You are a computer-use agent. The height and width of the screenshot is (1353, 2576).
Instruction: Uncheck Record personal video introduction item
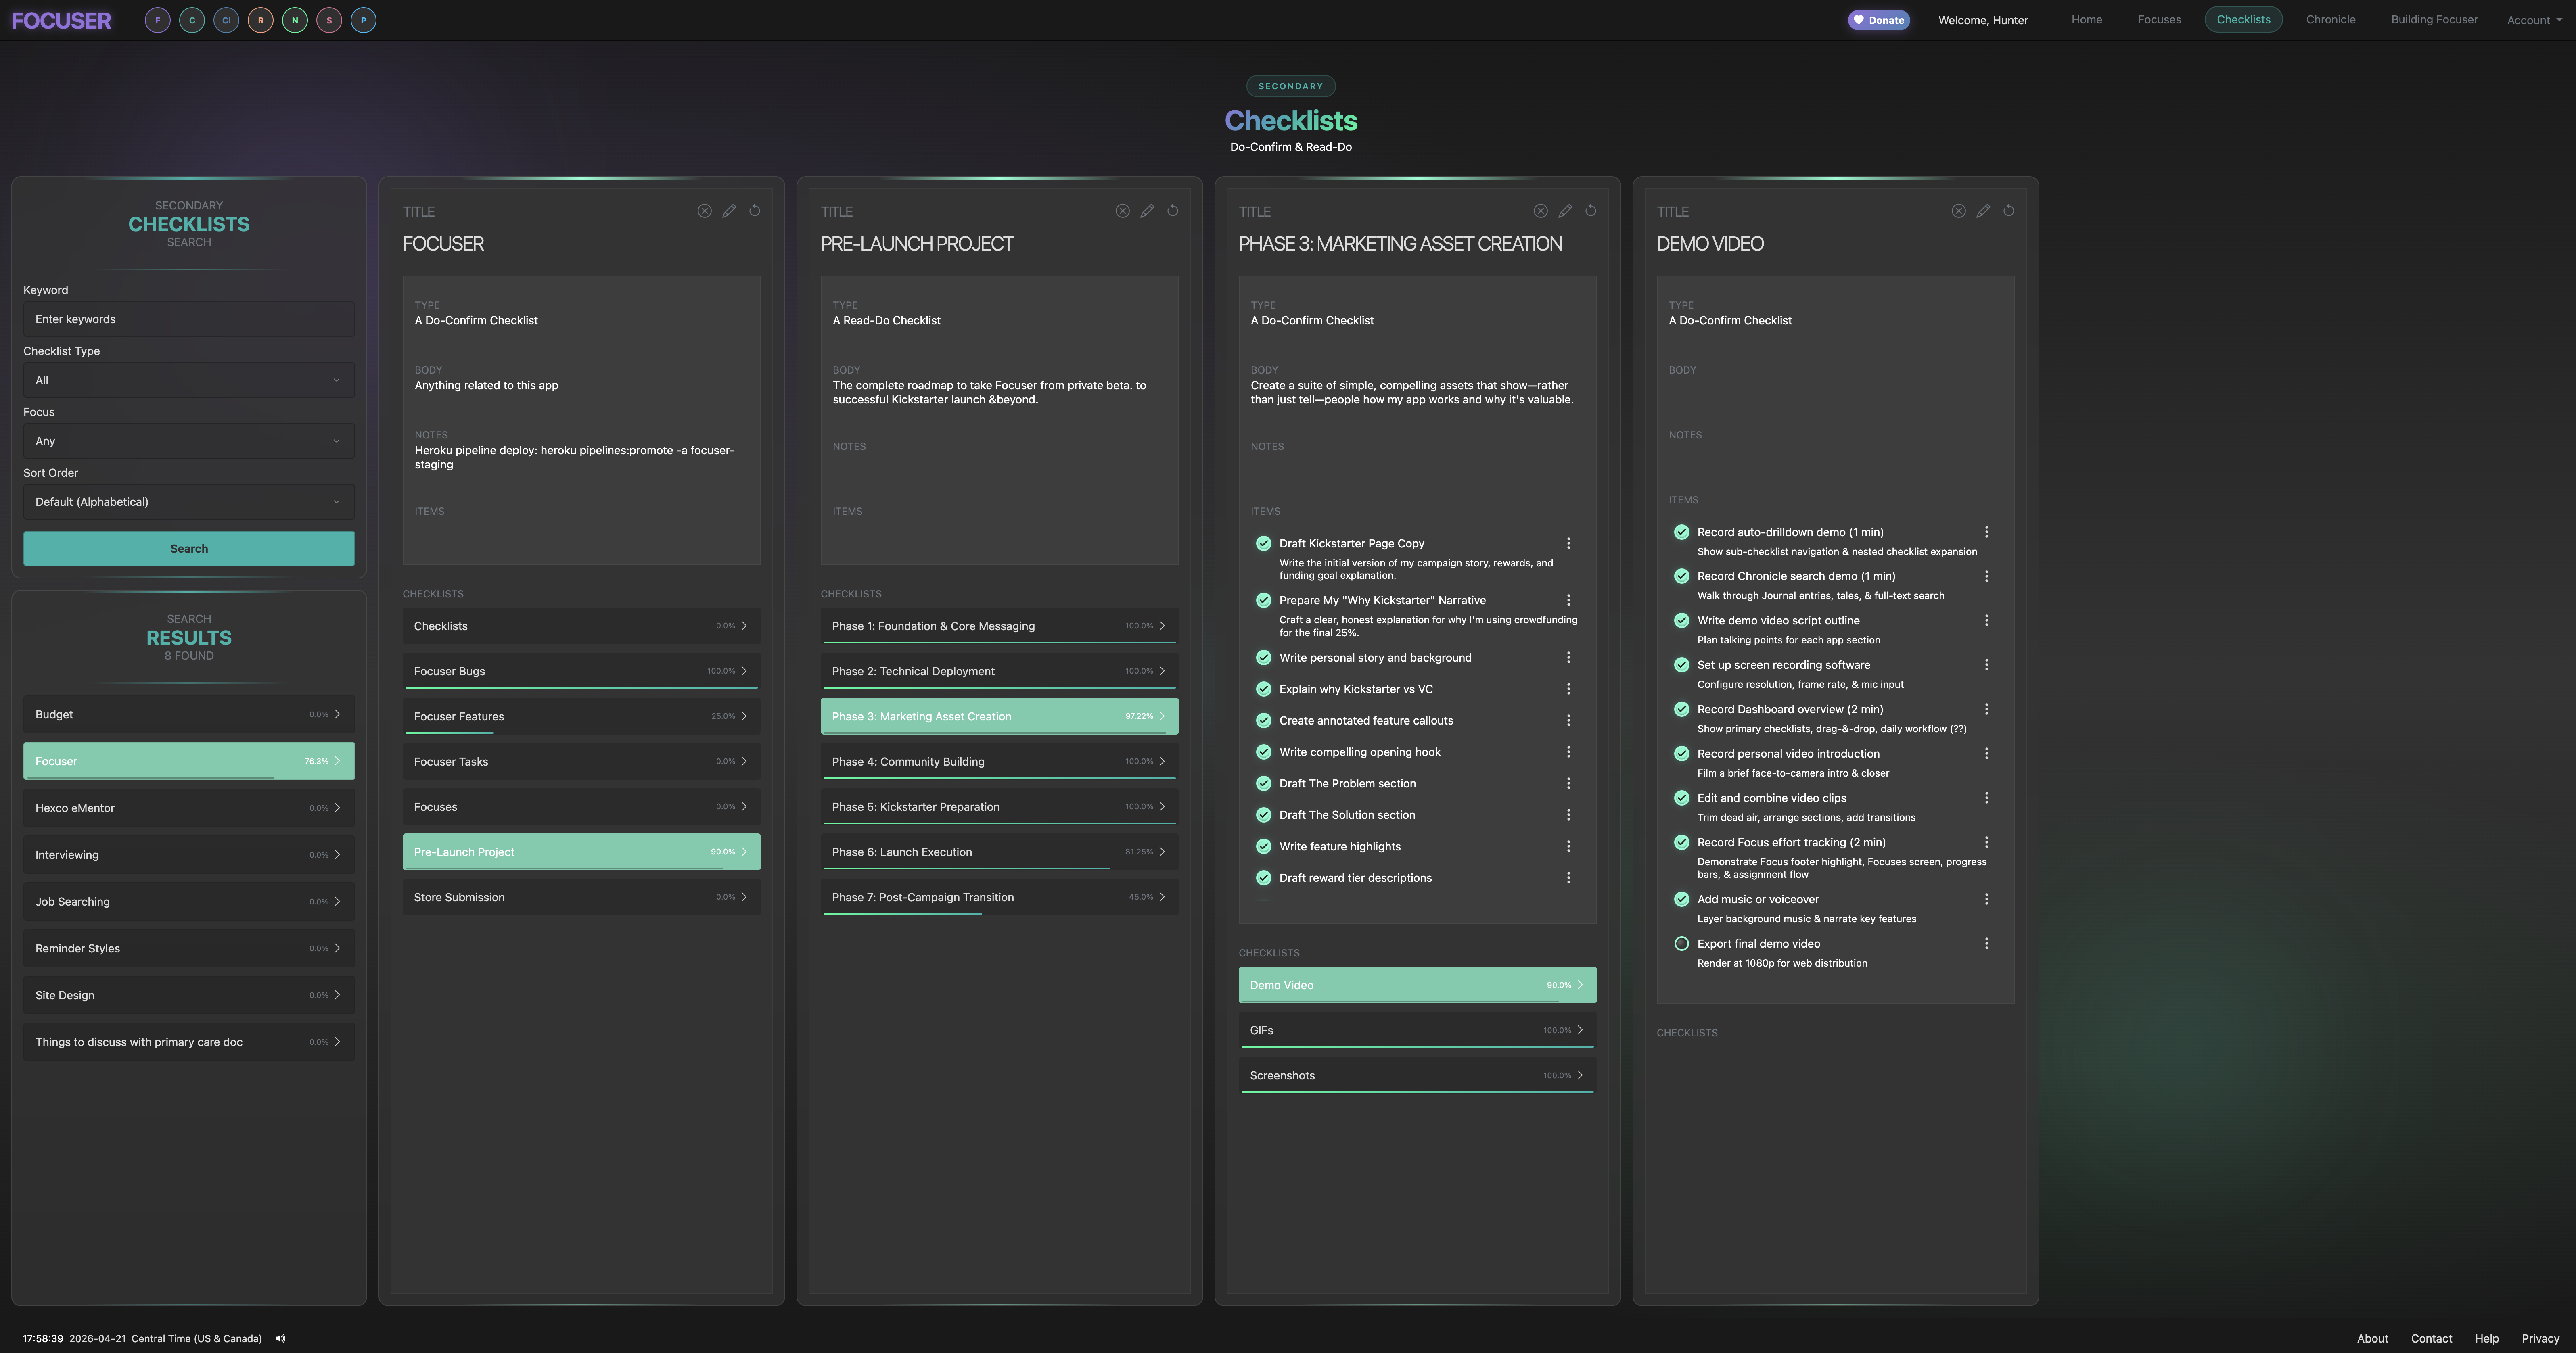(1682, 754)
